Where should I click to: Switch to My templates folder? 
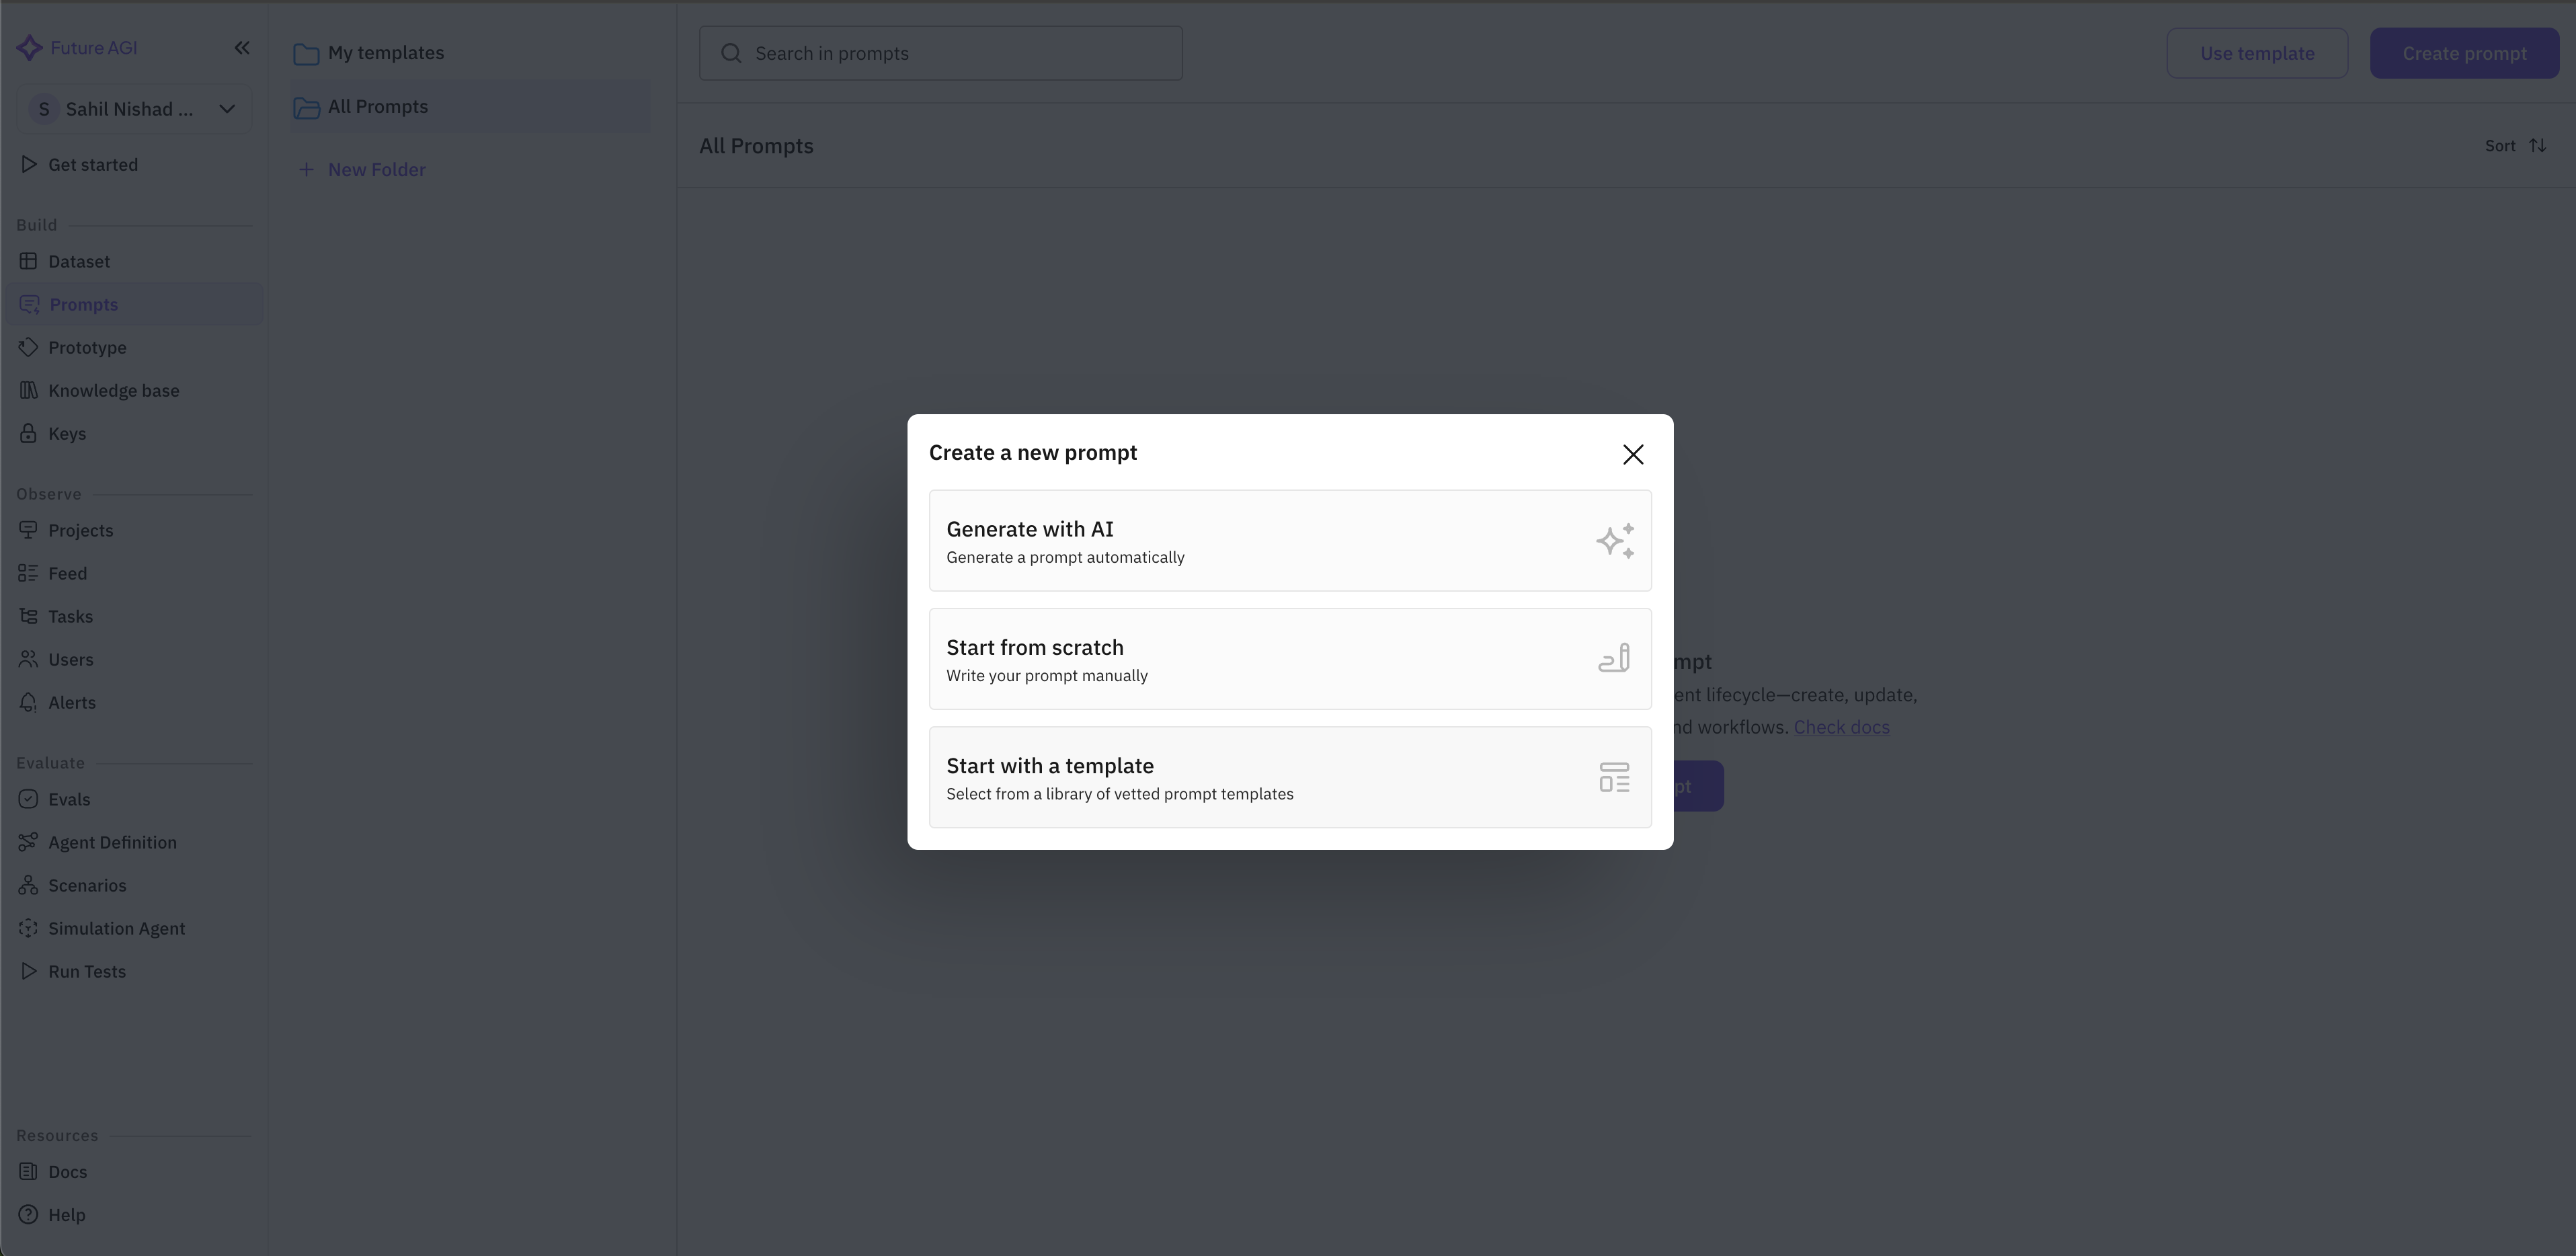coord(386,53)
